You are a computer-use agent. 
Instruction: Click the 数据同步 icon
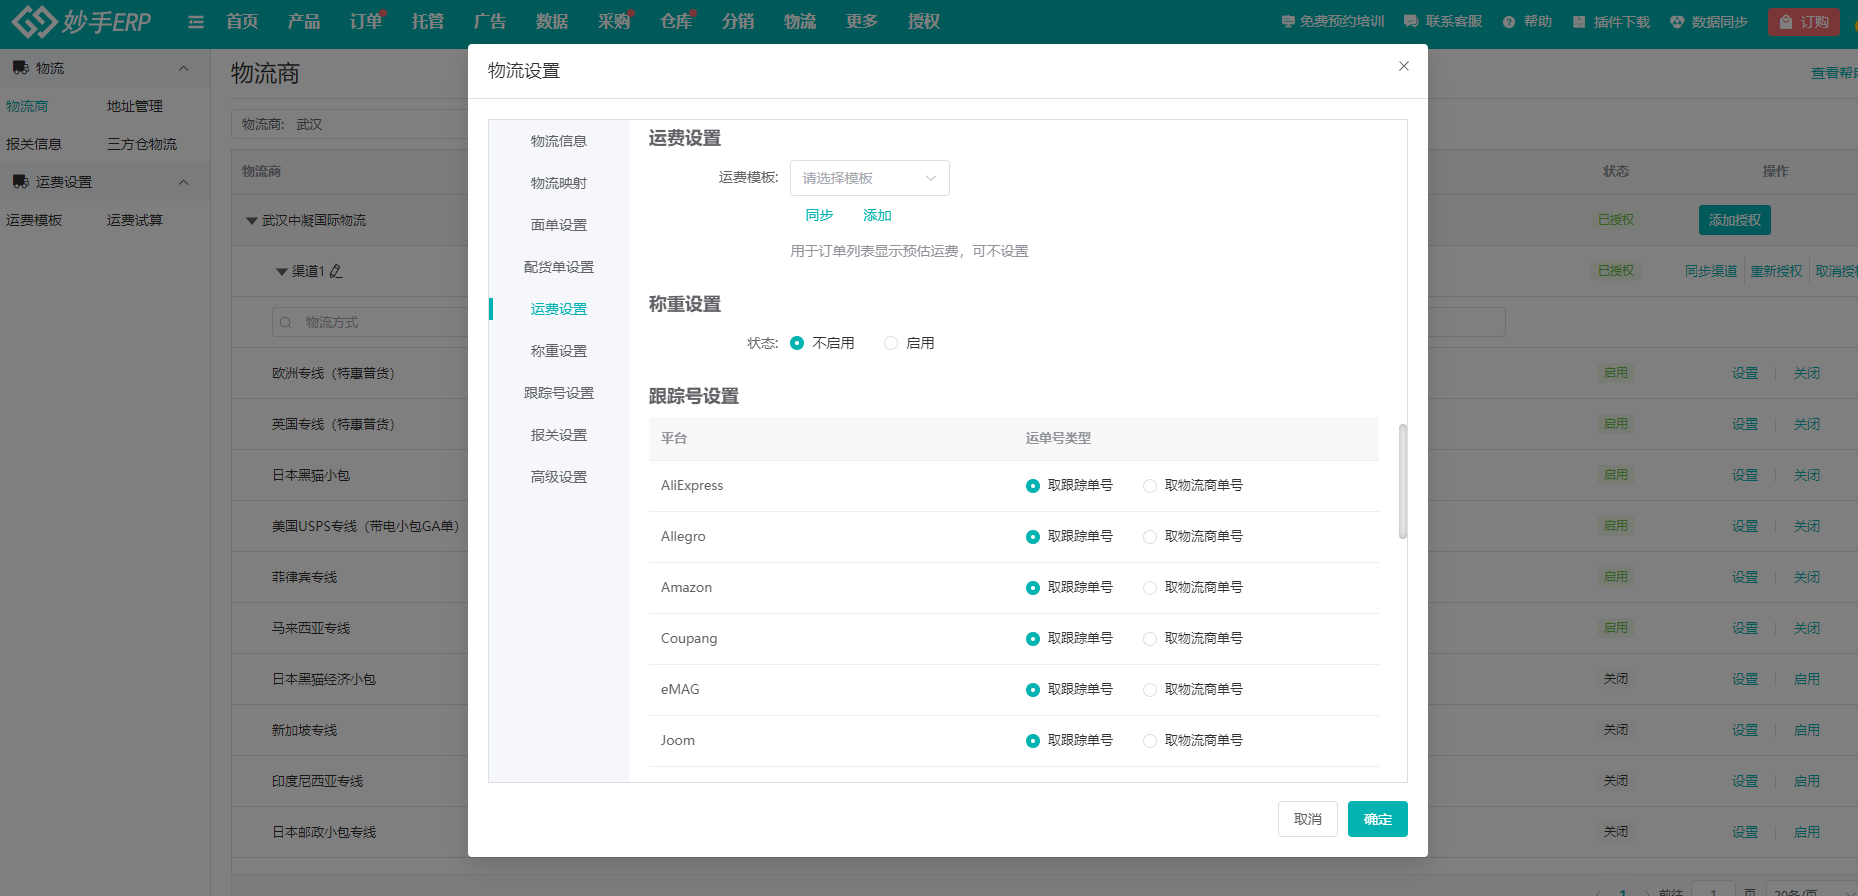pos(1677,22)
